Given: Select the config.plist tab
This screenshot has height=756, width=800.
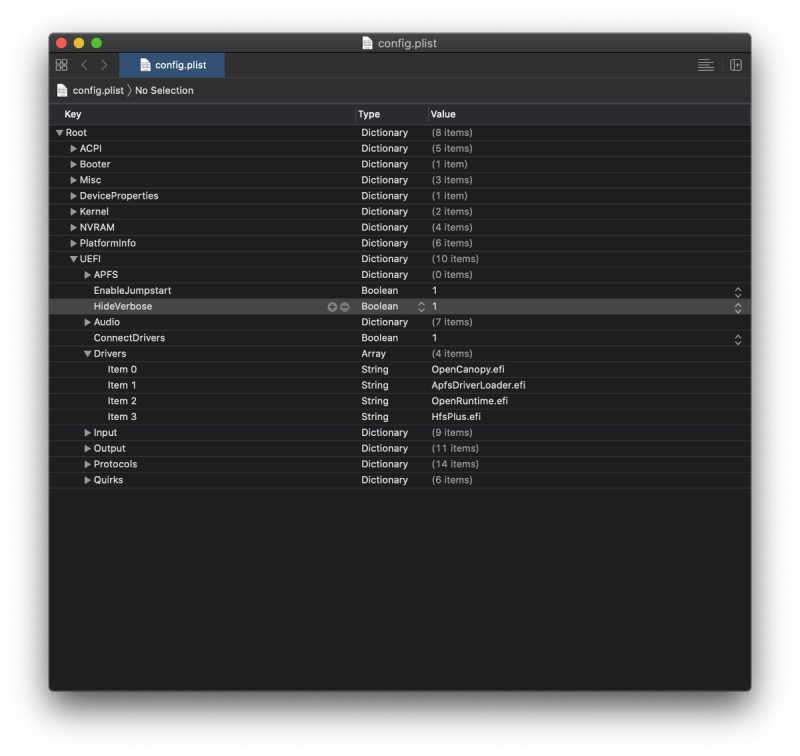Looking at the screenshot, I should point(172,65).
